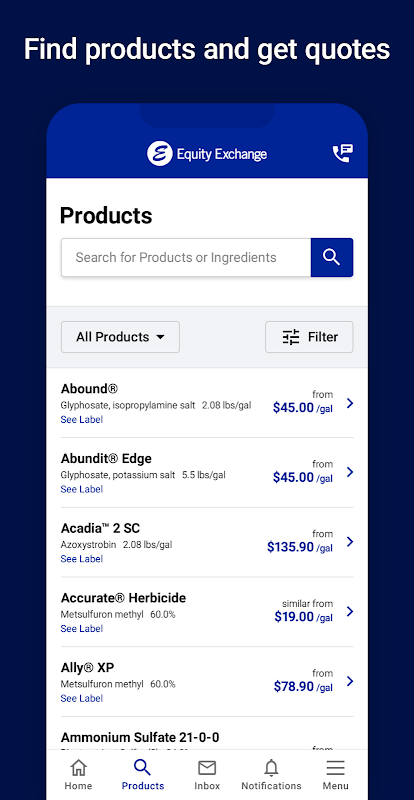The width and height of the screenshot is (414, 800).
Task: Click See Label under Abound®
Action: (x=82, y=419)
